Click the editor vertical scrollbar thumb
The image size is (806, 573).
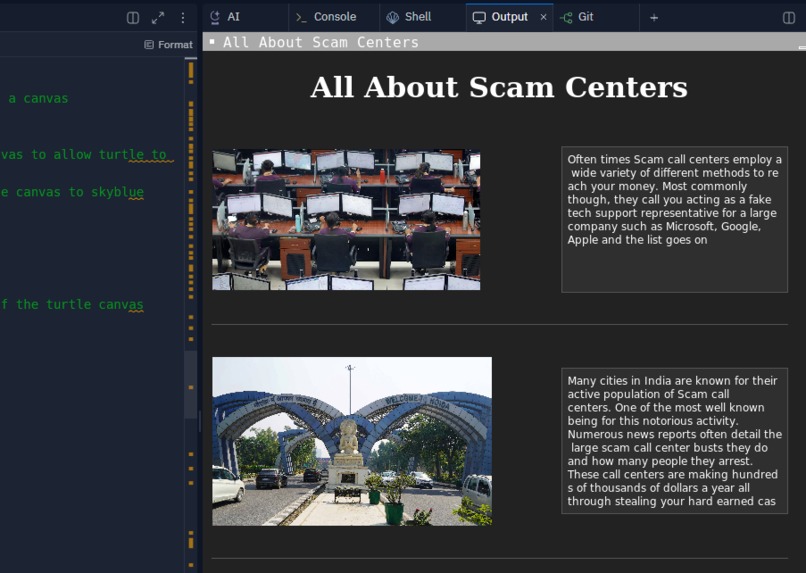pyautogui.click(x=191, y=384)
